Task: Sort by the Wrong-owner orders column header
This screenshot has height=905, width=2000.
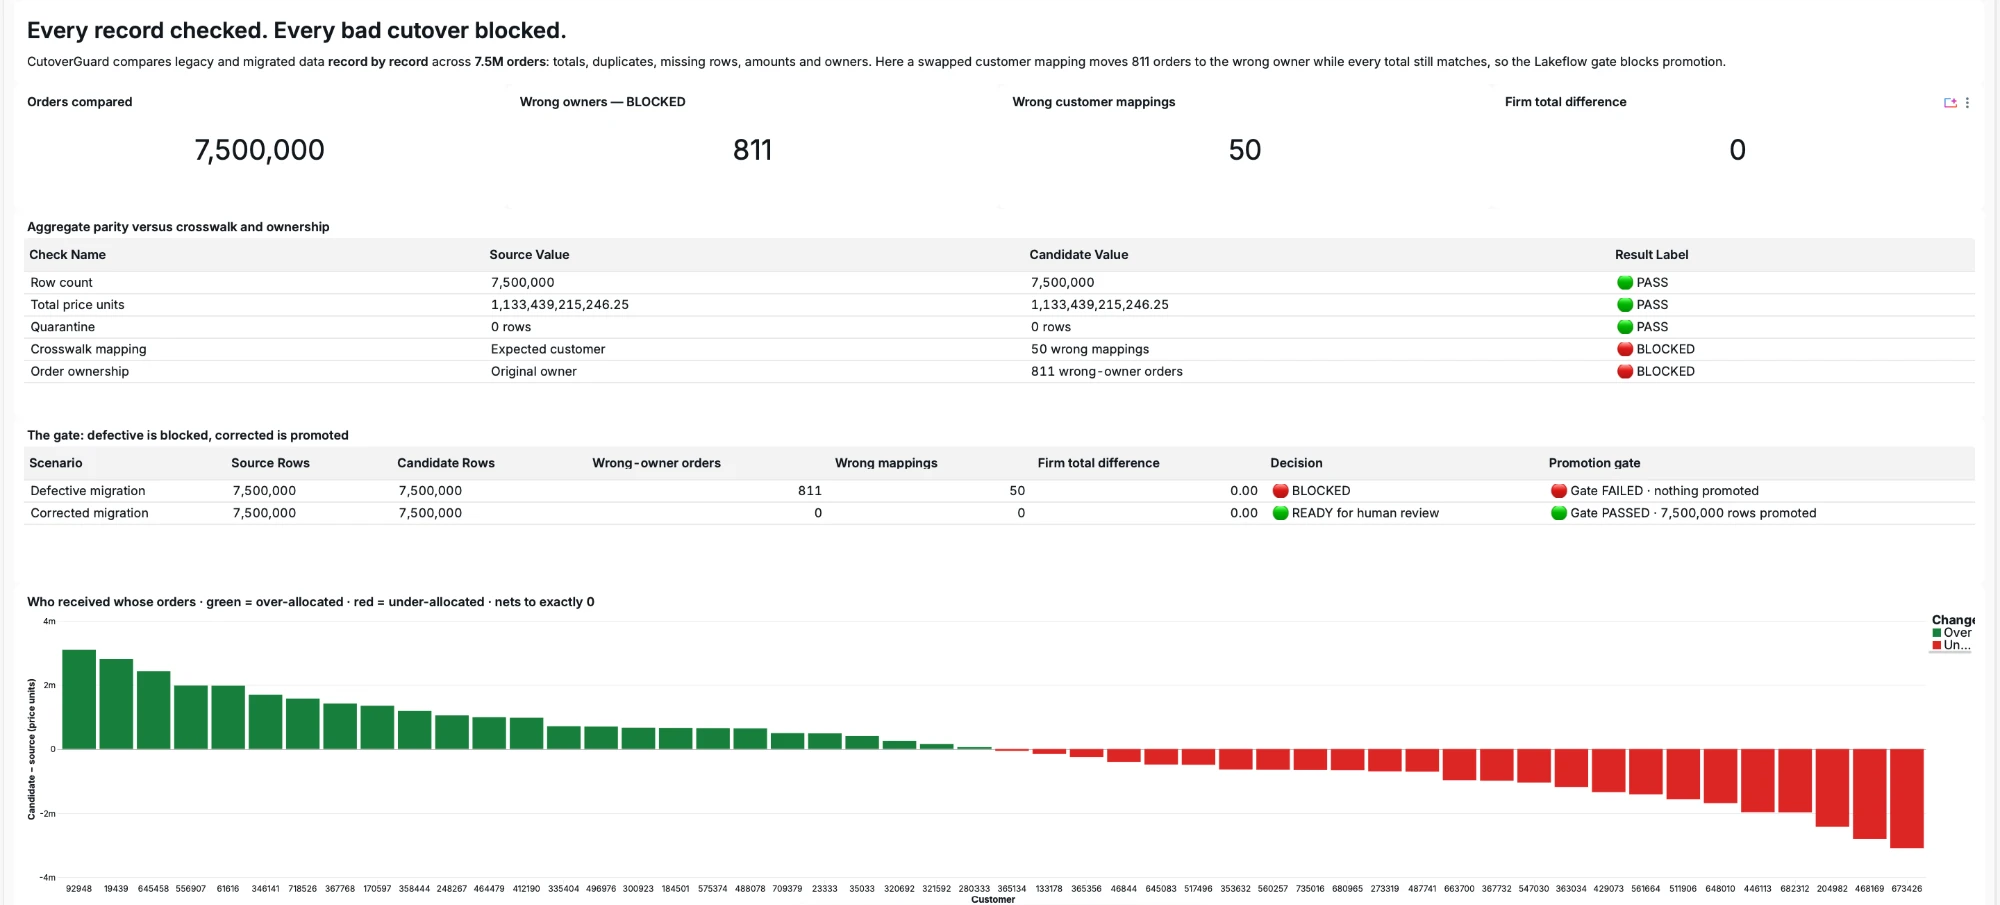Action: [656, 463]
